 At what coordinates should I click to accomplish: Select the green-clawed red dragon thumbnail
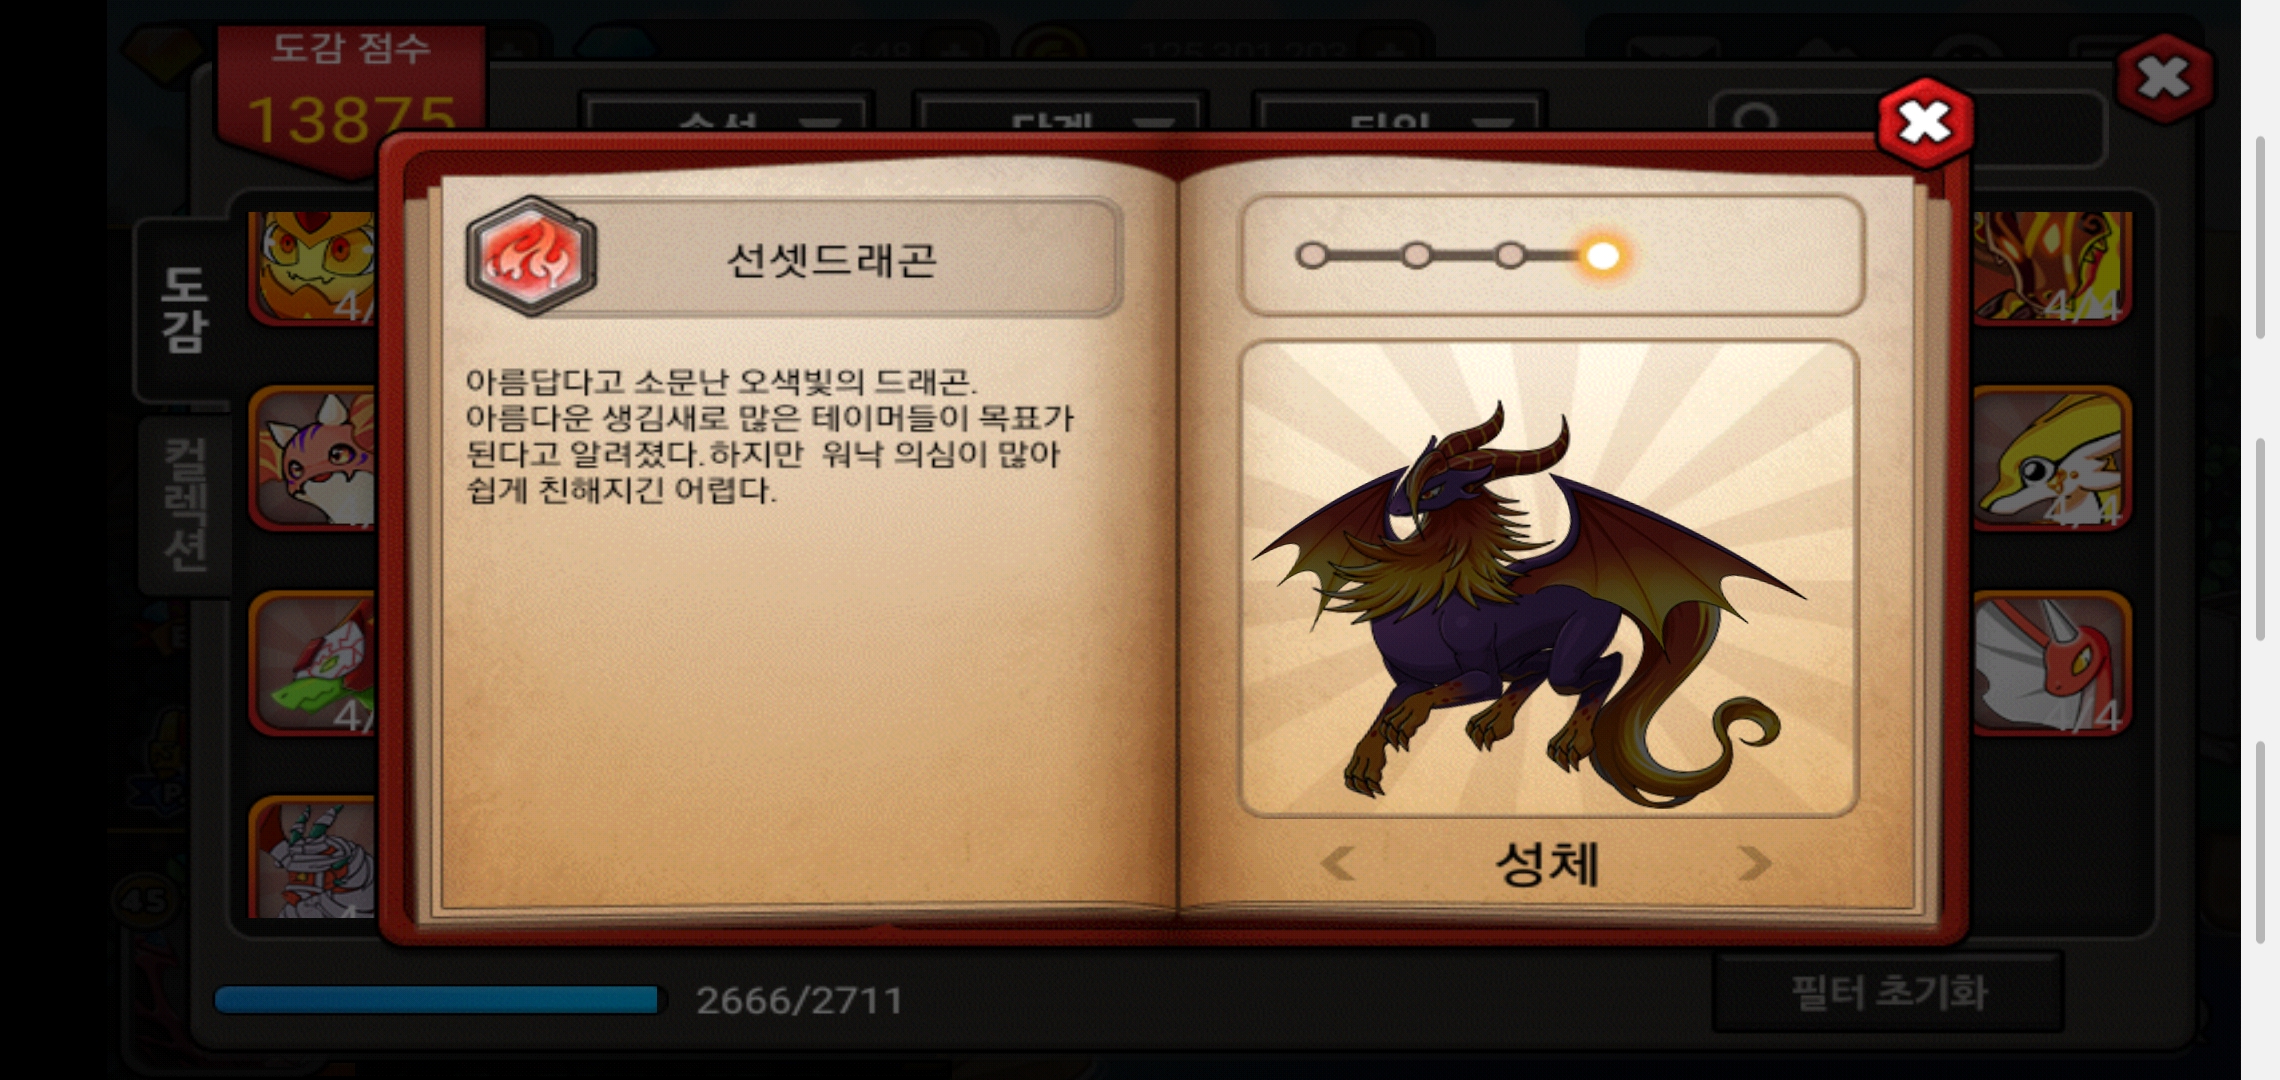coord(314,662)
